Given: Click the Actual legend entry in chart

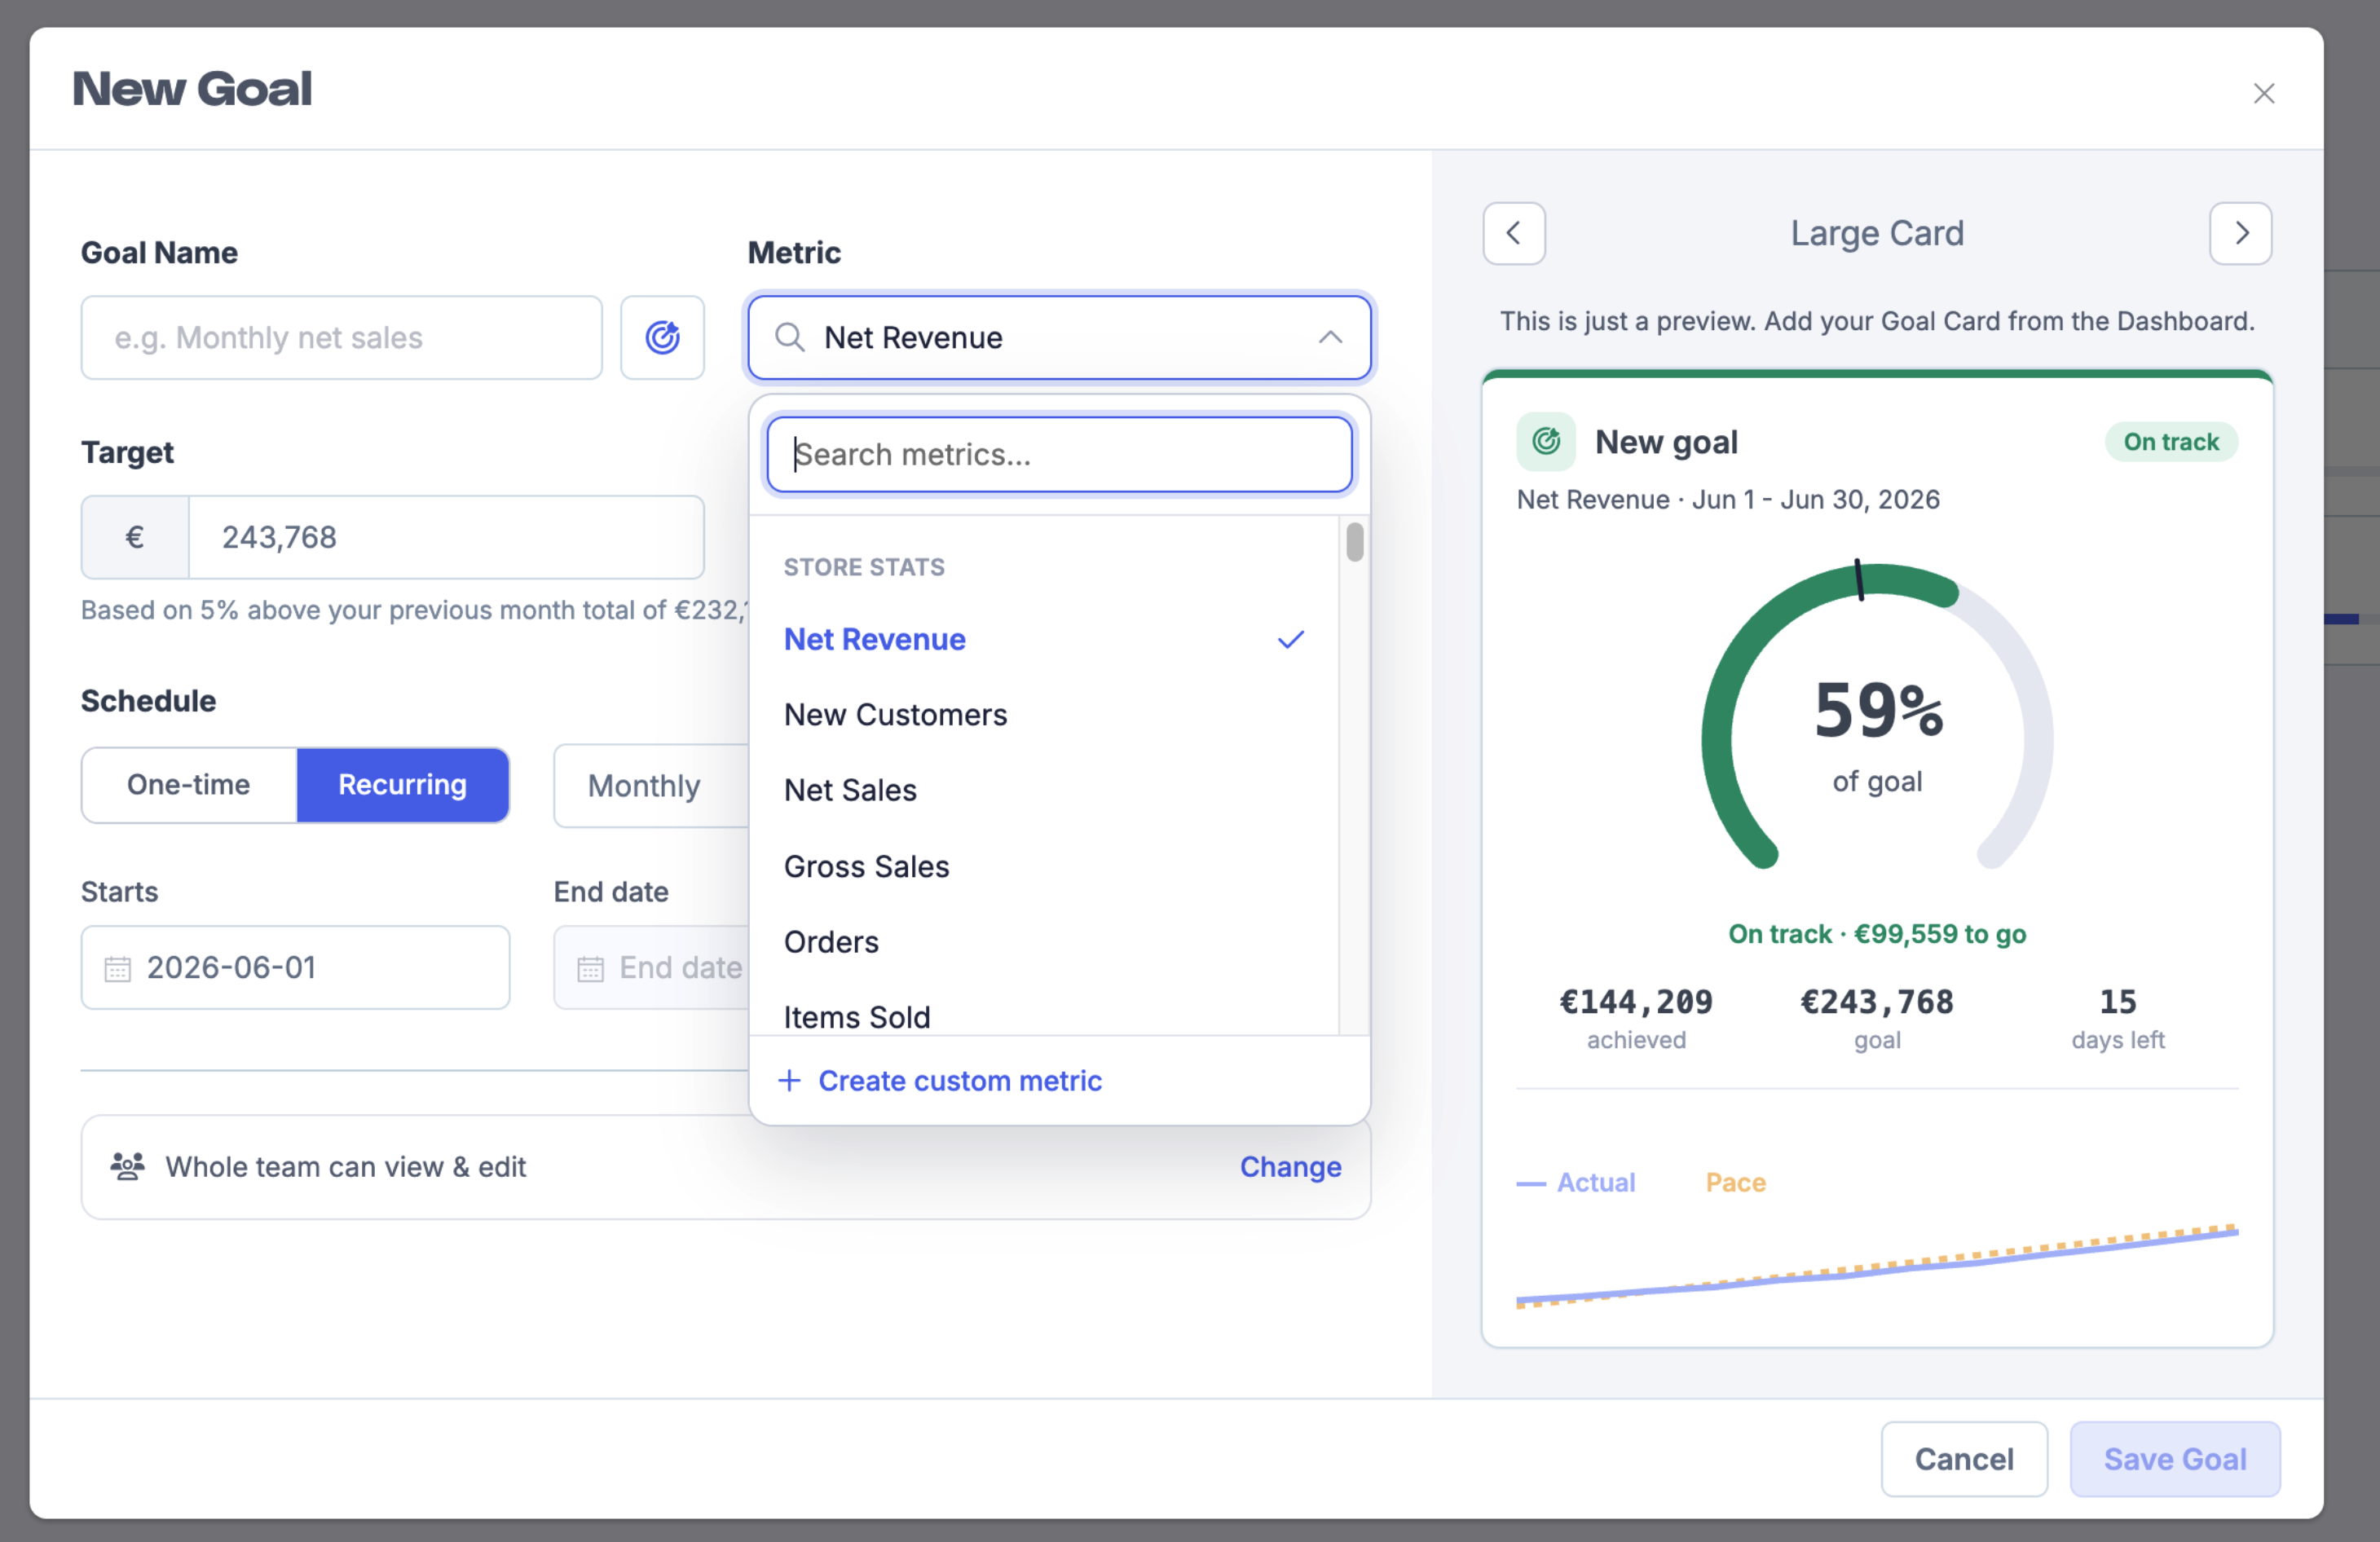Looking at the screenshot, I should pos(1575,1182).
